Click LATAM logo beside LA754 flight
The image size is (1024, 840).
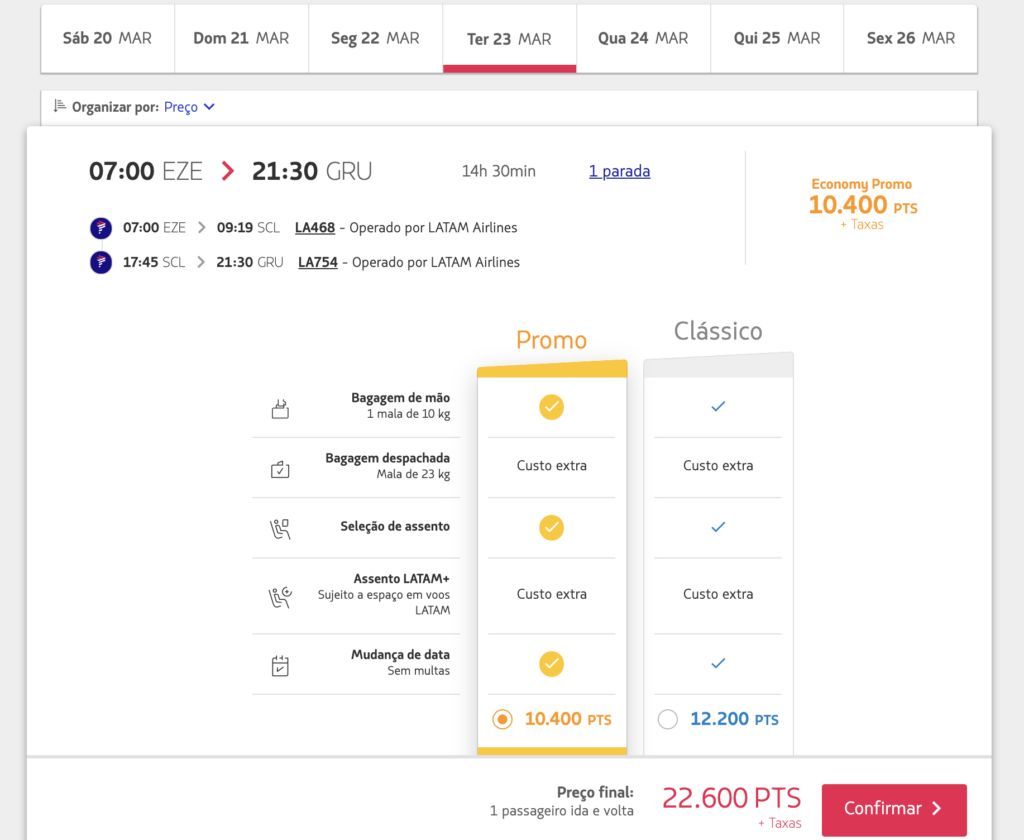[101, 263]
